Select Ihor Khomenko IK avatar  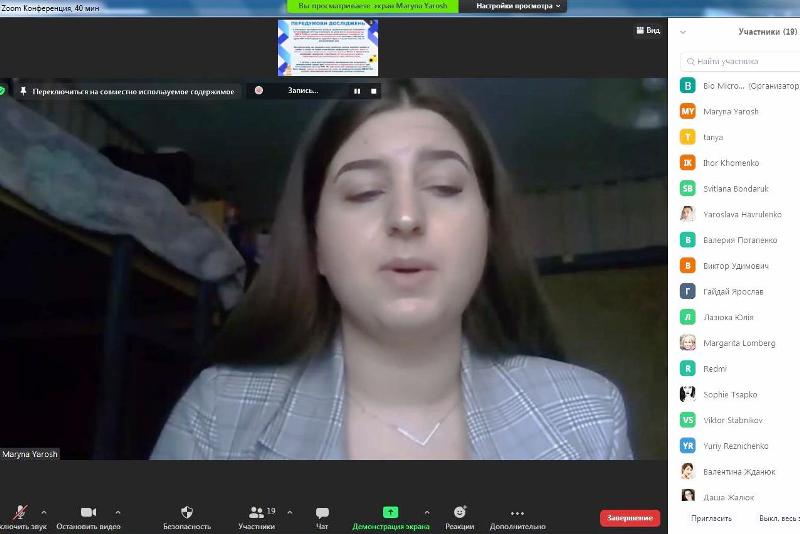688,163
